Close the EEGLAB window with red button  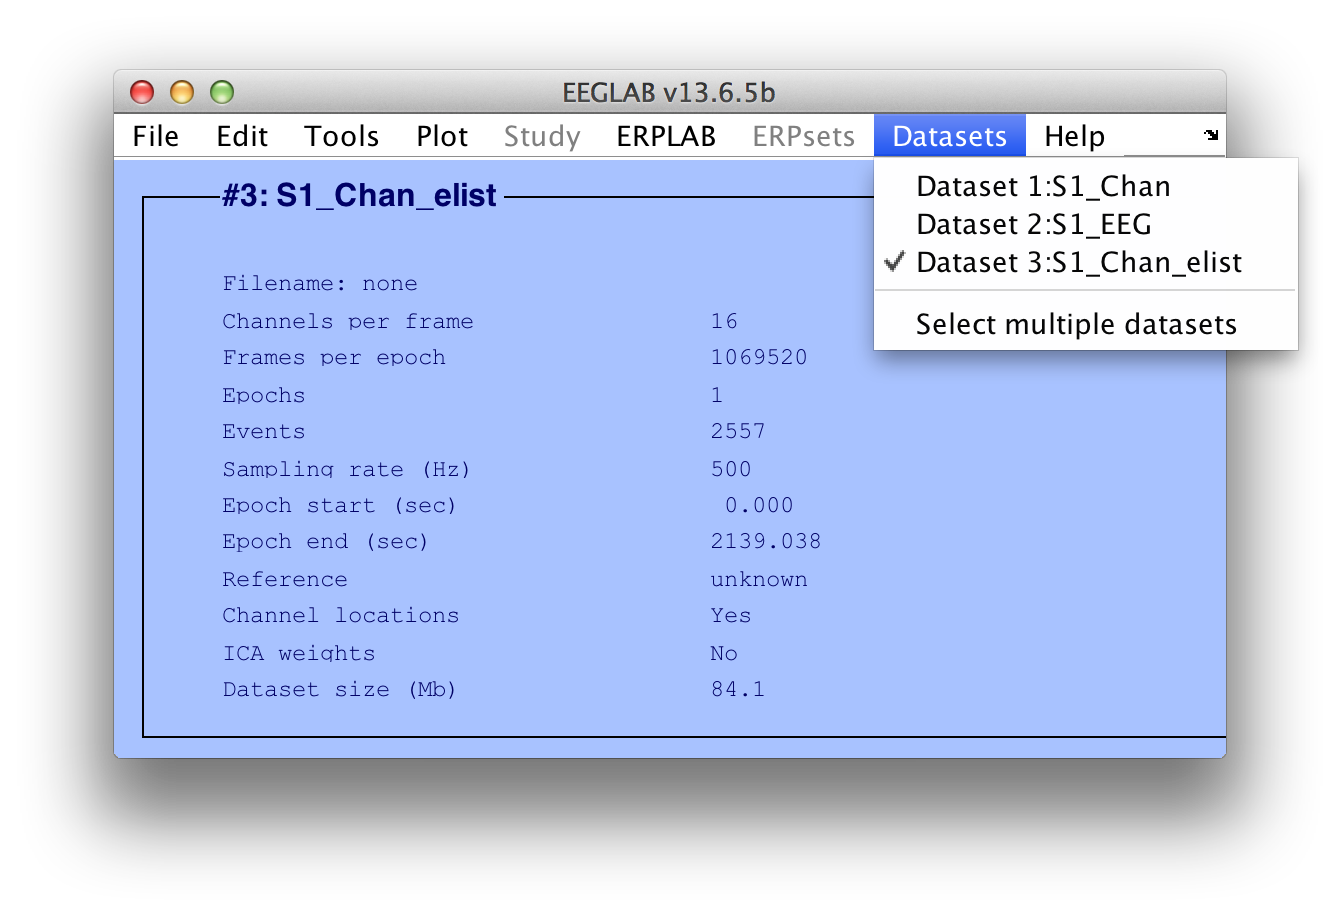coord(142,92)
